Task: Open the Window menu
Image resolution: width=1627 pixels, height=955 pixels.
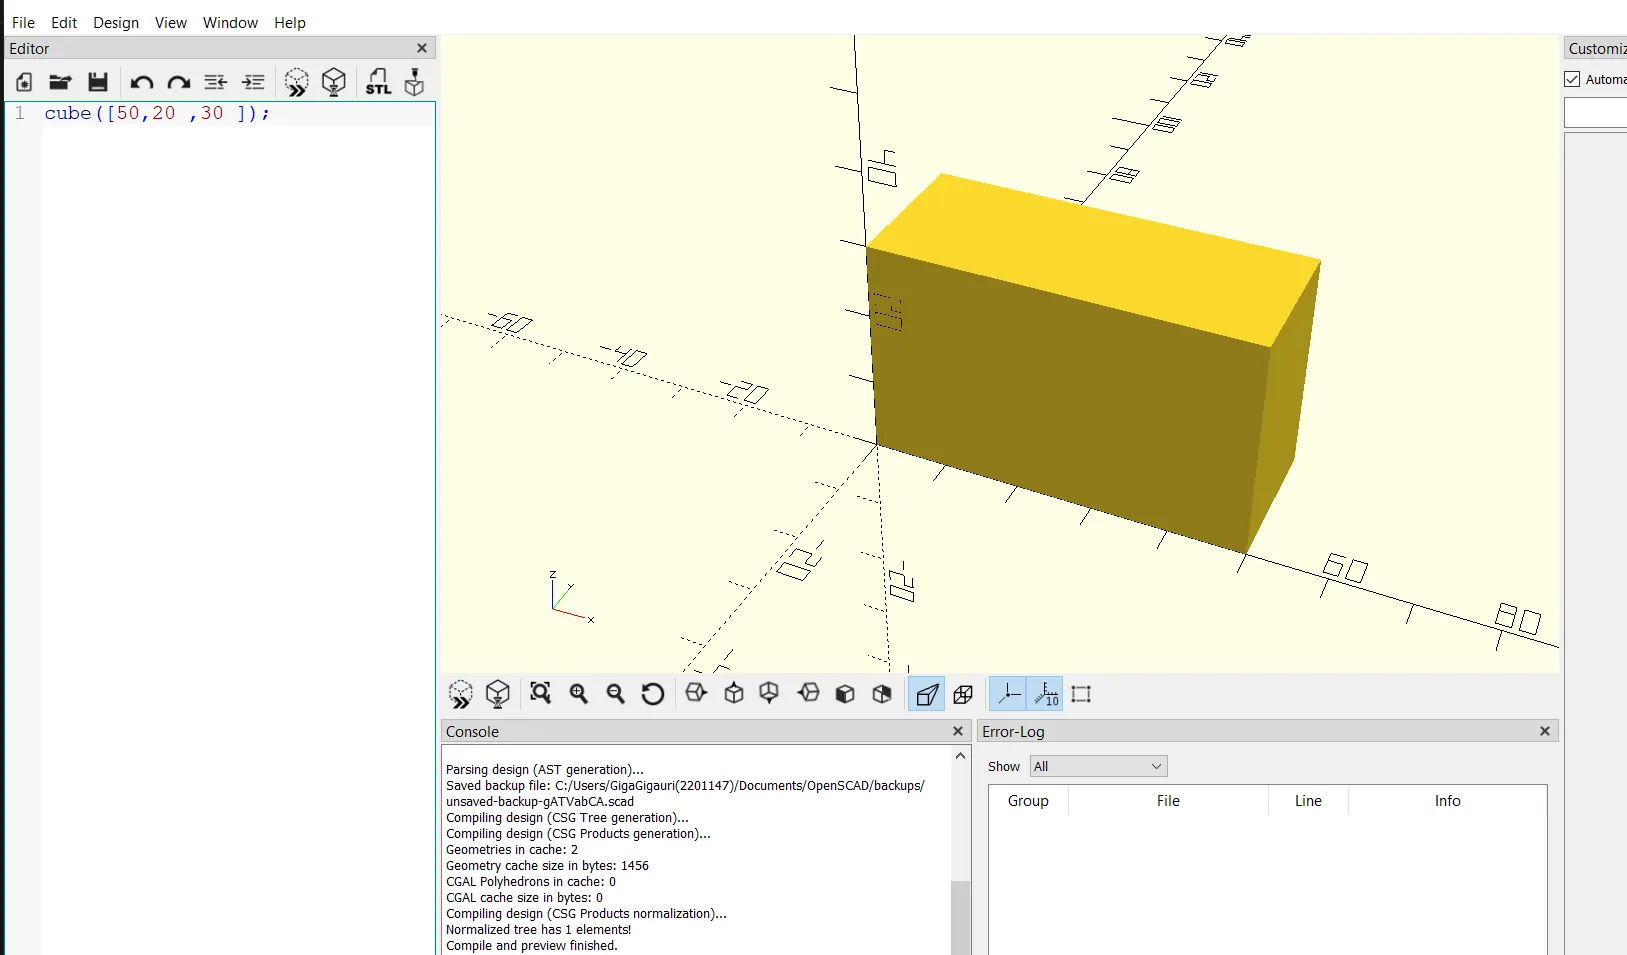Action: (x=230, y=23)
